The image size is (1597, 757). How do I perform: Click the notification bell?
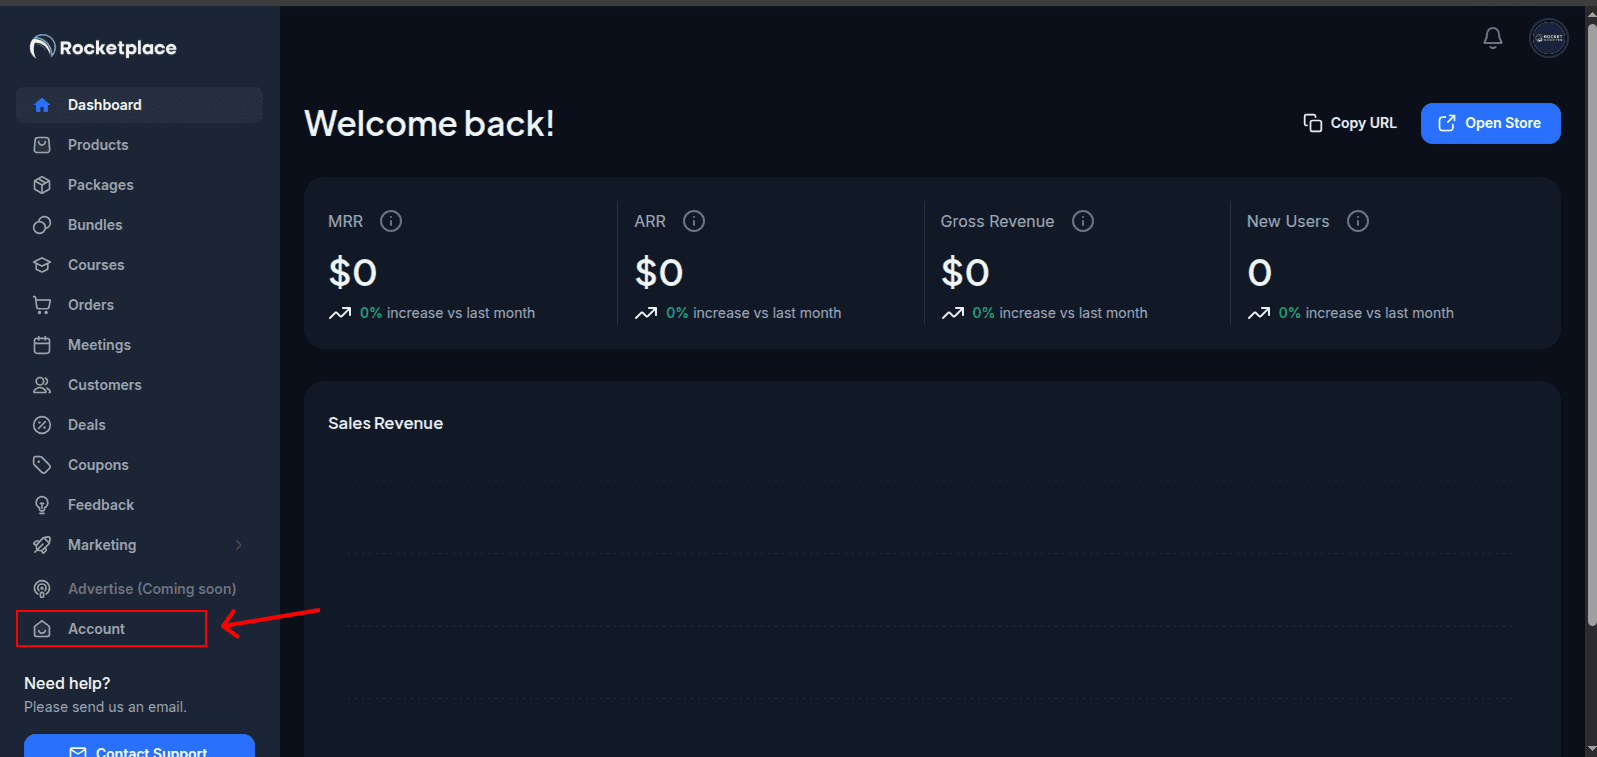(x=1492, y=37)
